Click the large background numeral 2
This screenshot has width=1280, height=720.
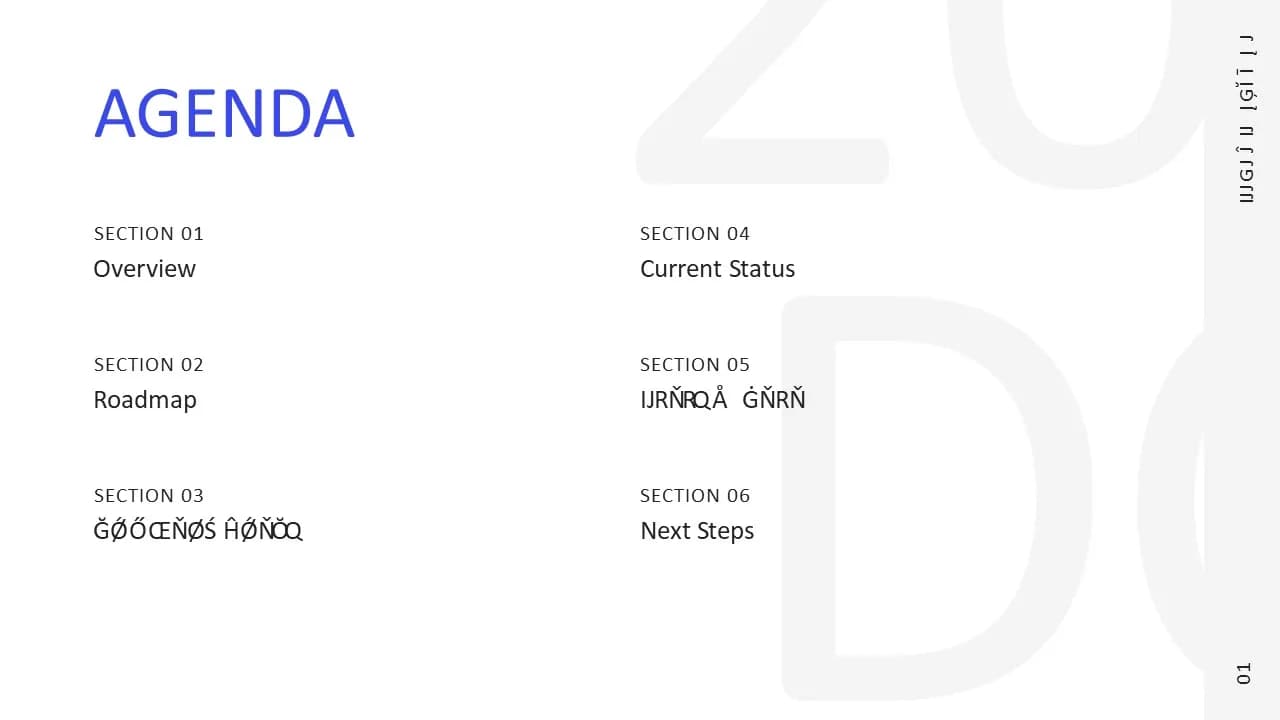(x=762, y=92)
